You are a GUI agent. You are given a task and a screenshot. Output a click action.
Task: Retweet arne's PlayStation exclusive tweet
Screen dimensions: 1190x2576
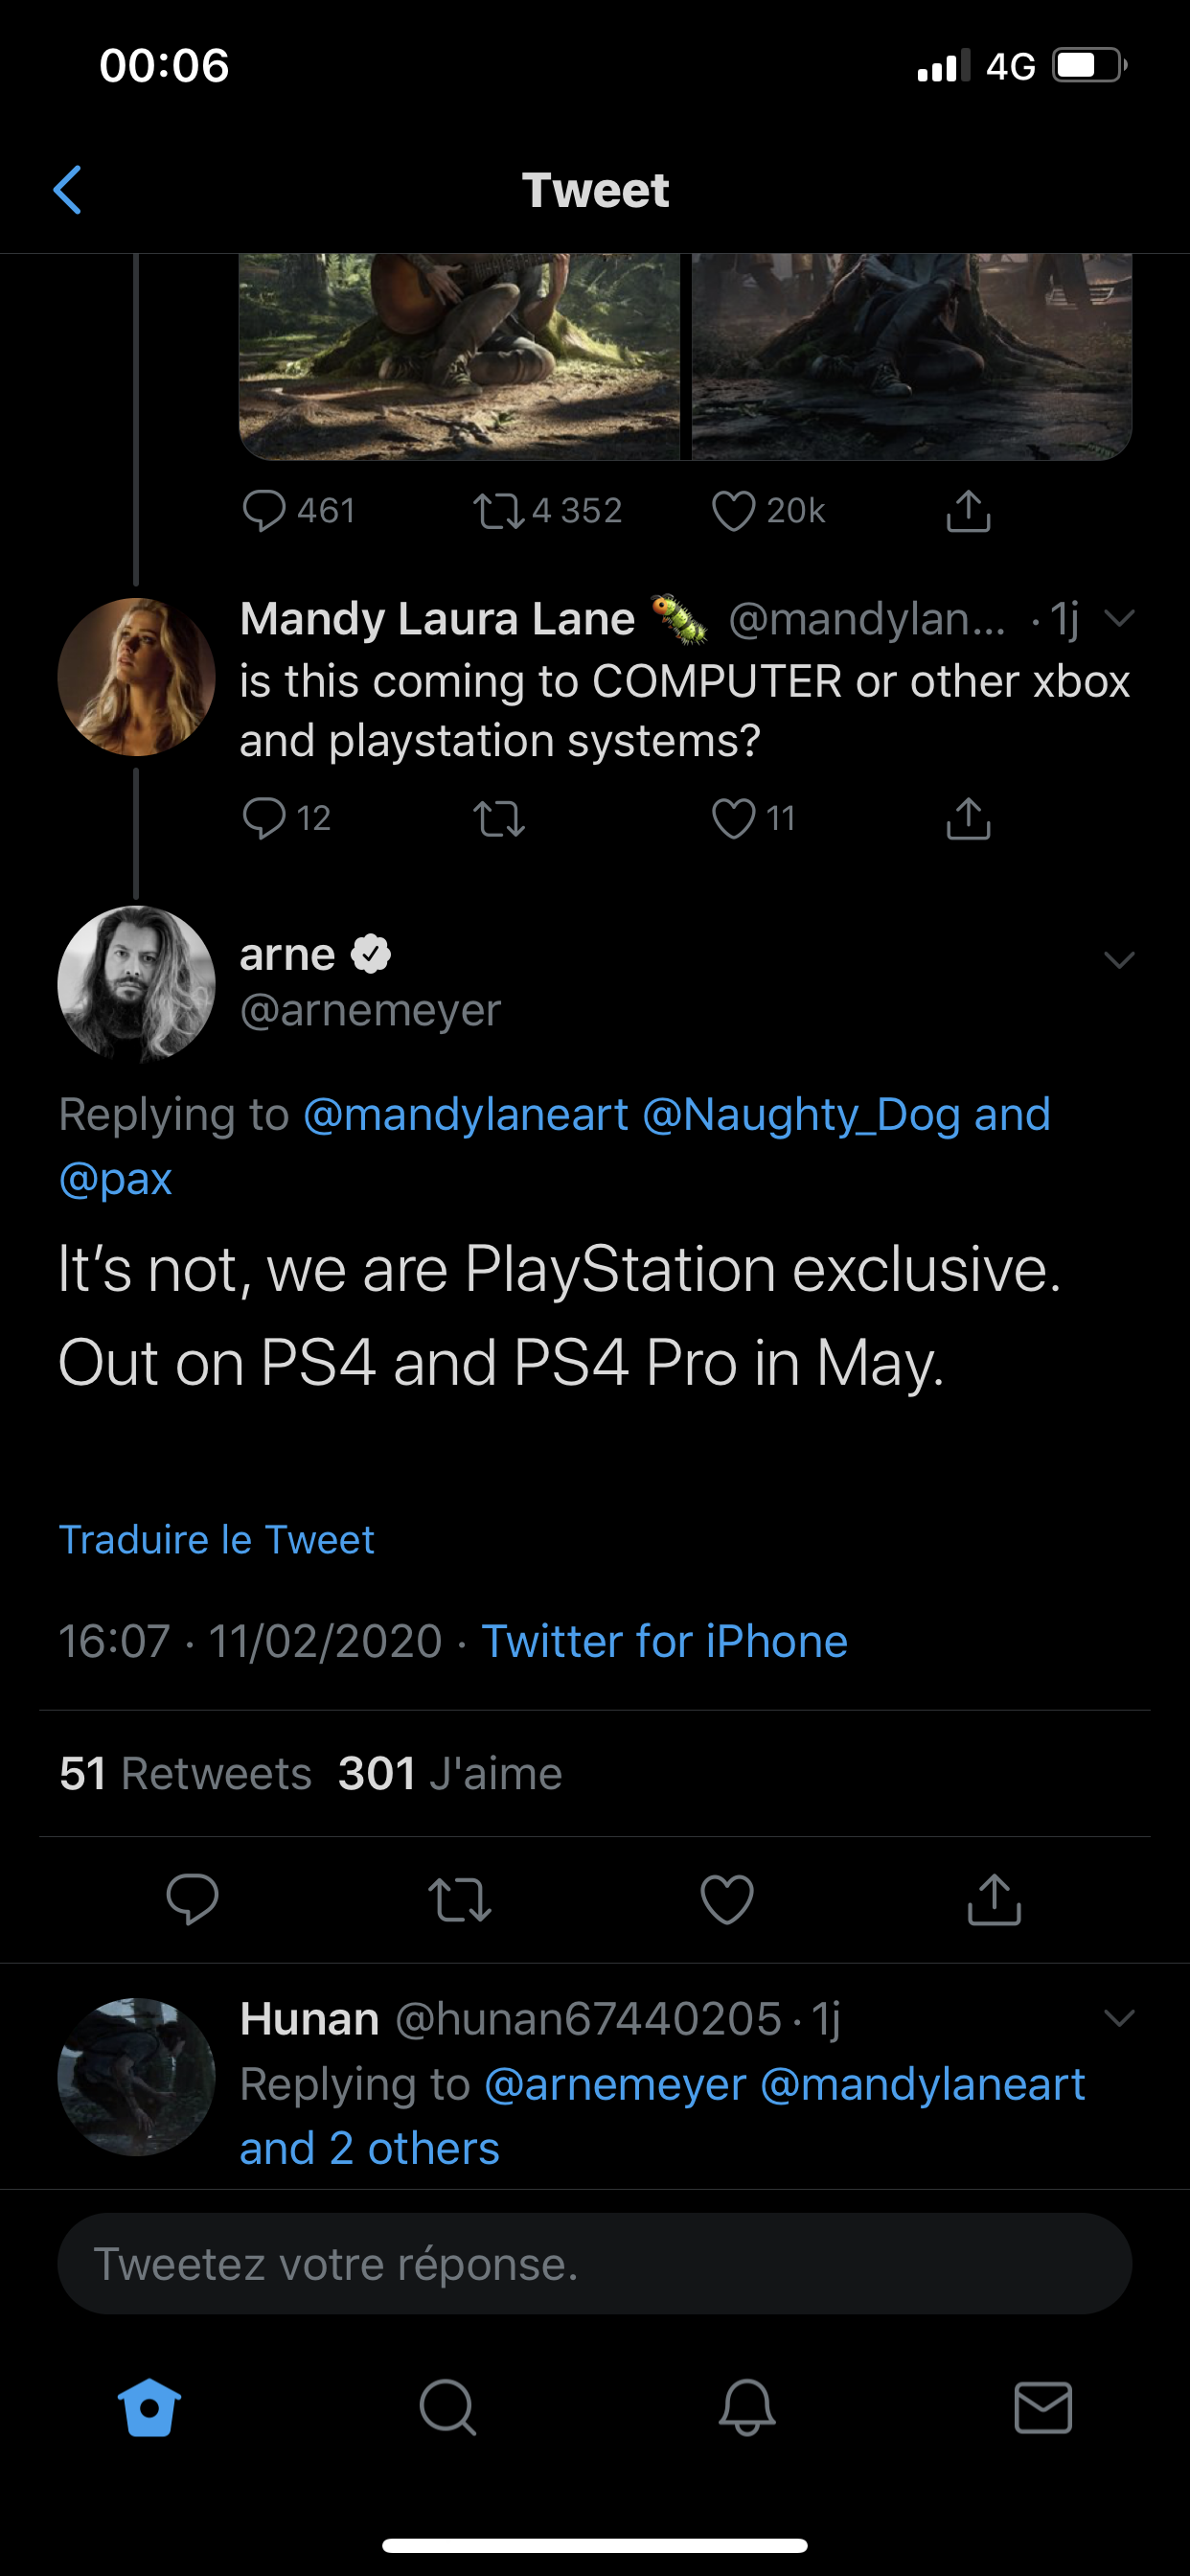pyautogui.click(x=459, y=1899)
